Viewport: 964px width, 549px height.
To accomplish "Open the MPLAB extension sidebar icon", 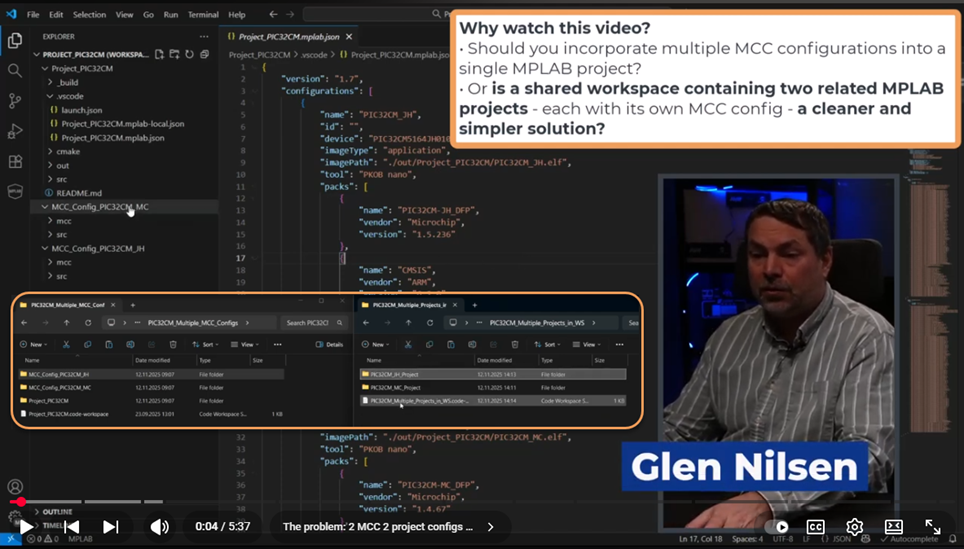I will (15, 191).
